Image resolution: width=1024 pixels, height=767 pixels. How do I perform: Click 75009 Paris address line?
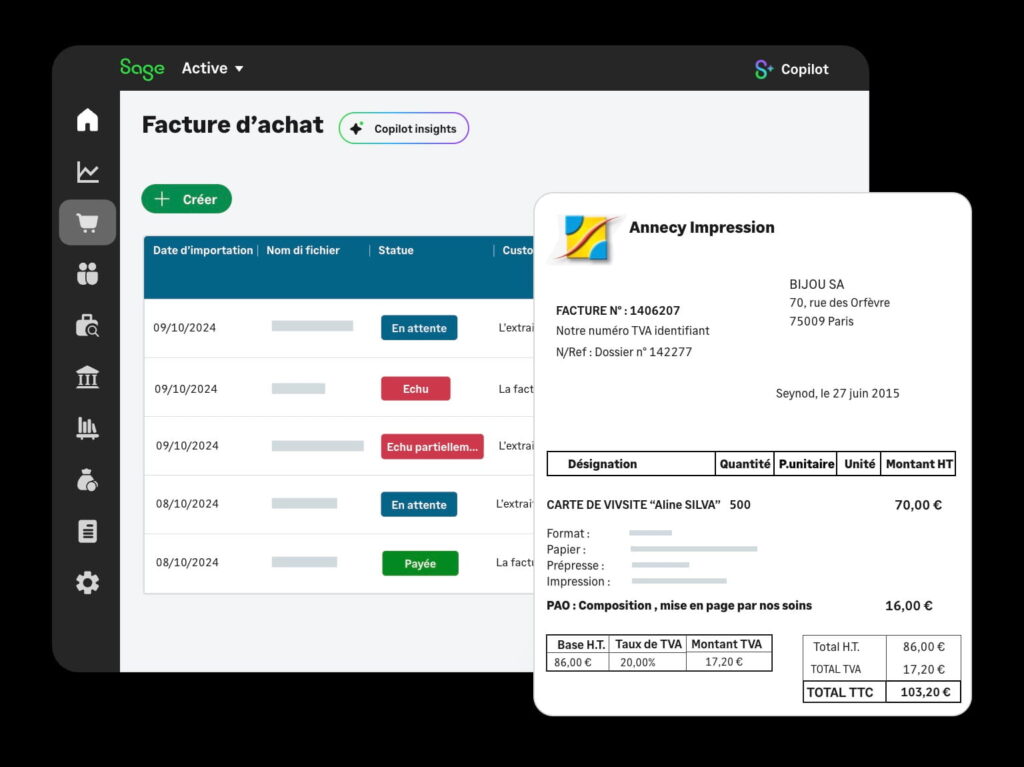[821, 321]
